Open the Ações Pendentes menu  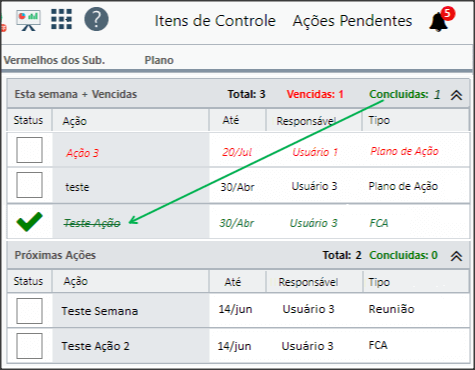coord(352,21)
